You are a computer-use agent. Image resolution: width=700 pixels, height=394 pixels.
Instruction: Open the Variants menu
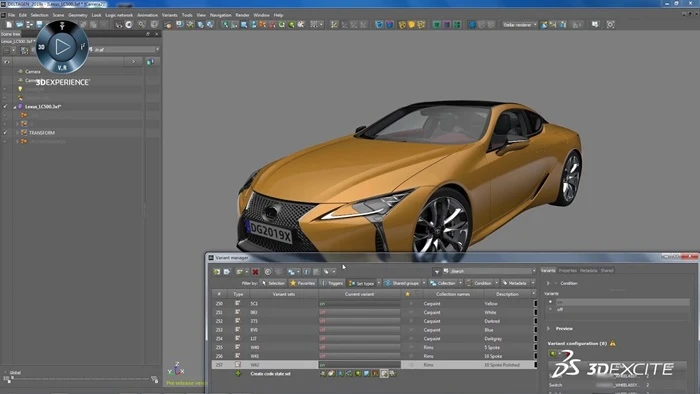[170, 15]
